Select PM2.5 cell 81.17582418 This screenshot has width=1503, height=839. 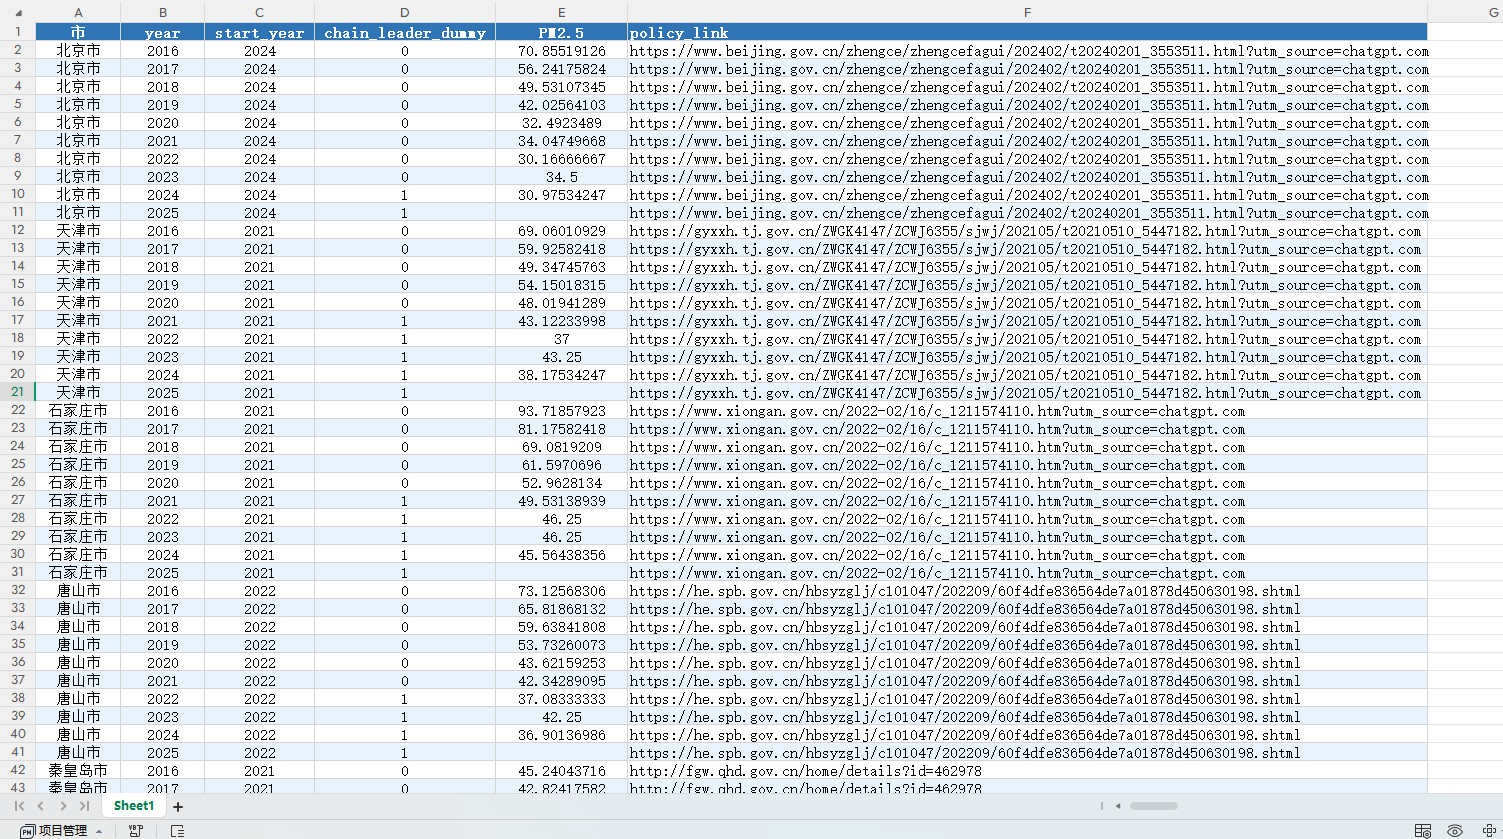pyautogui.click(x=562, y=428)
